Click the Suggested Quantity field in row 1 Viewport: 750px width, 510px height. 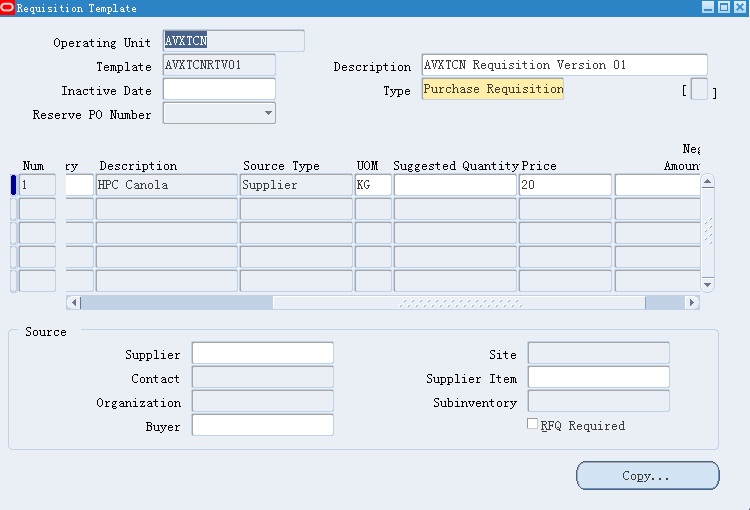click(454, 185)
